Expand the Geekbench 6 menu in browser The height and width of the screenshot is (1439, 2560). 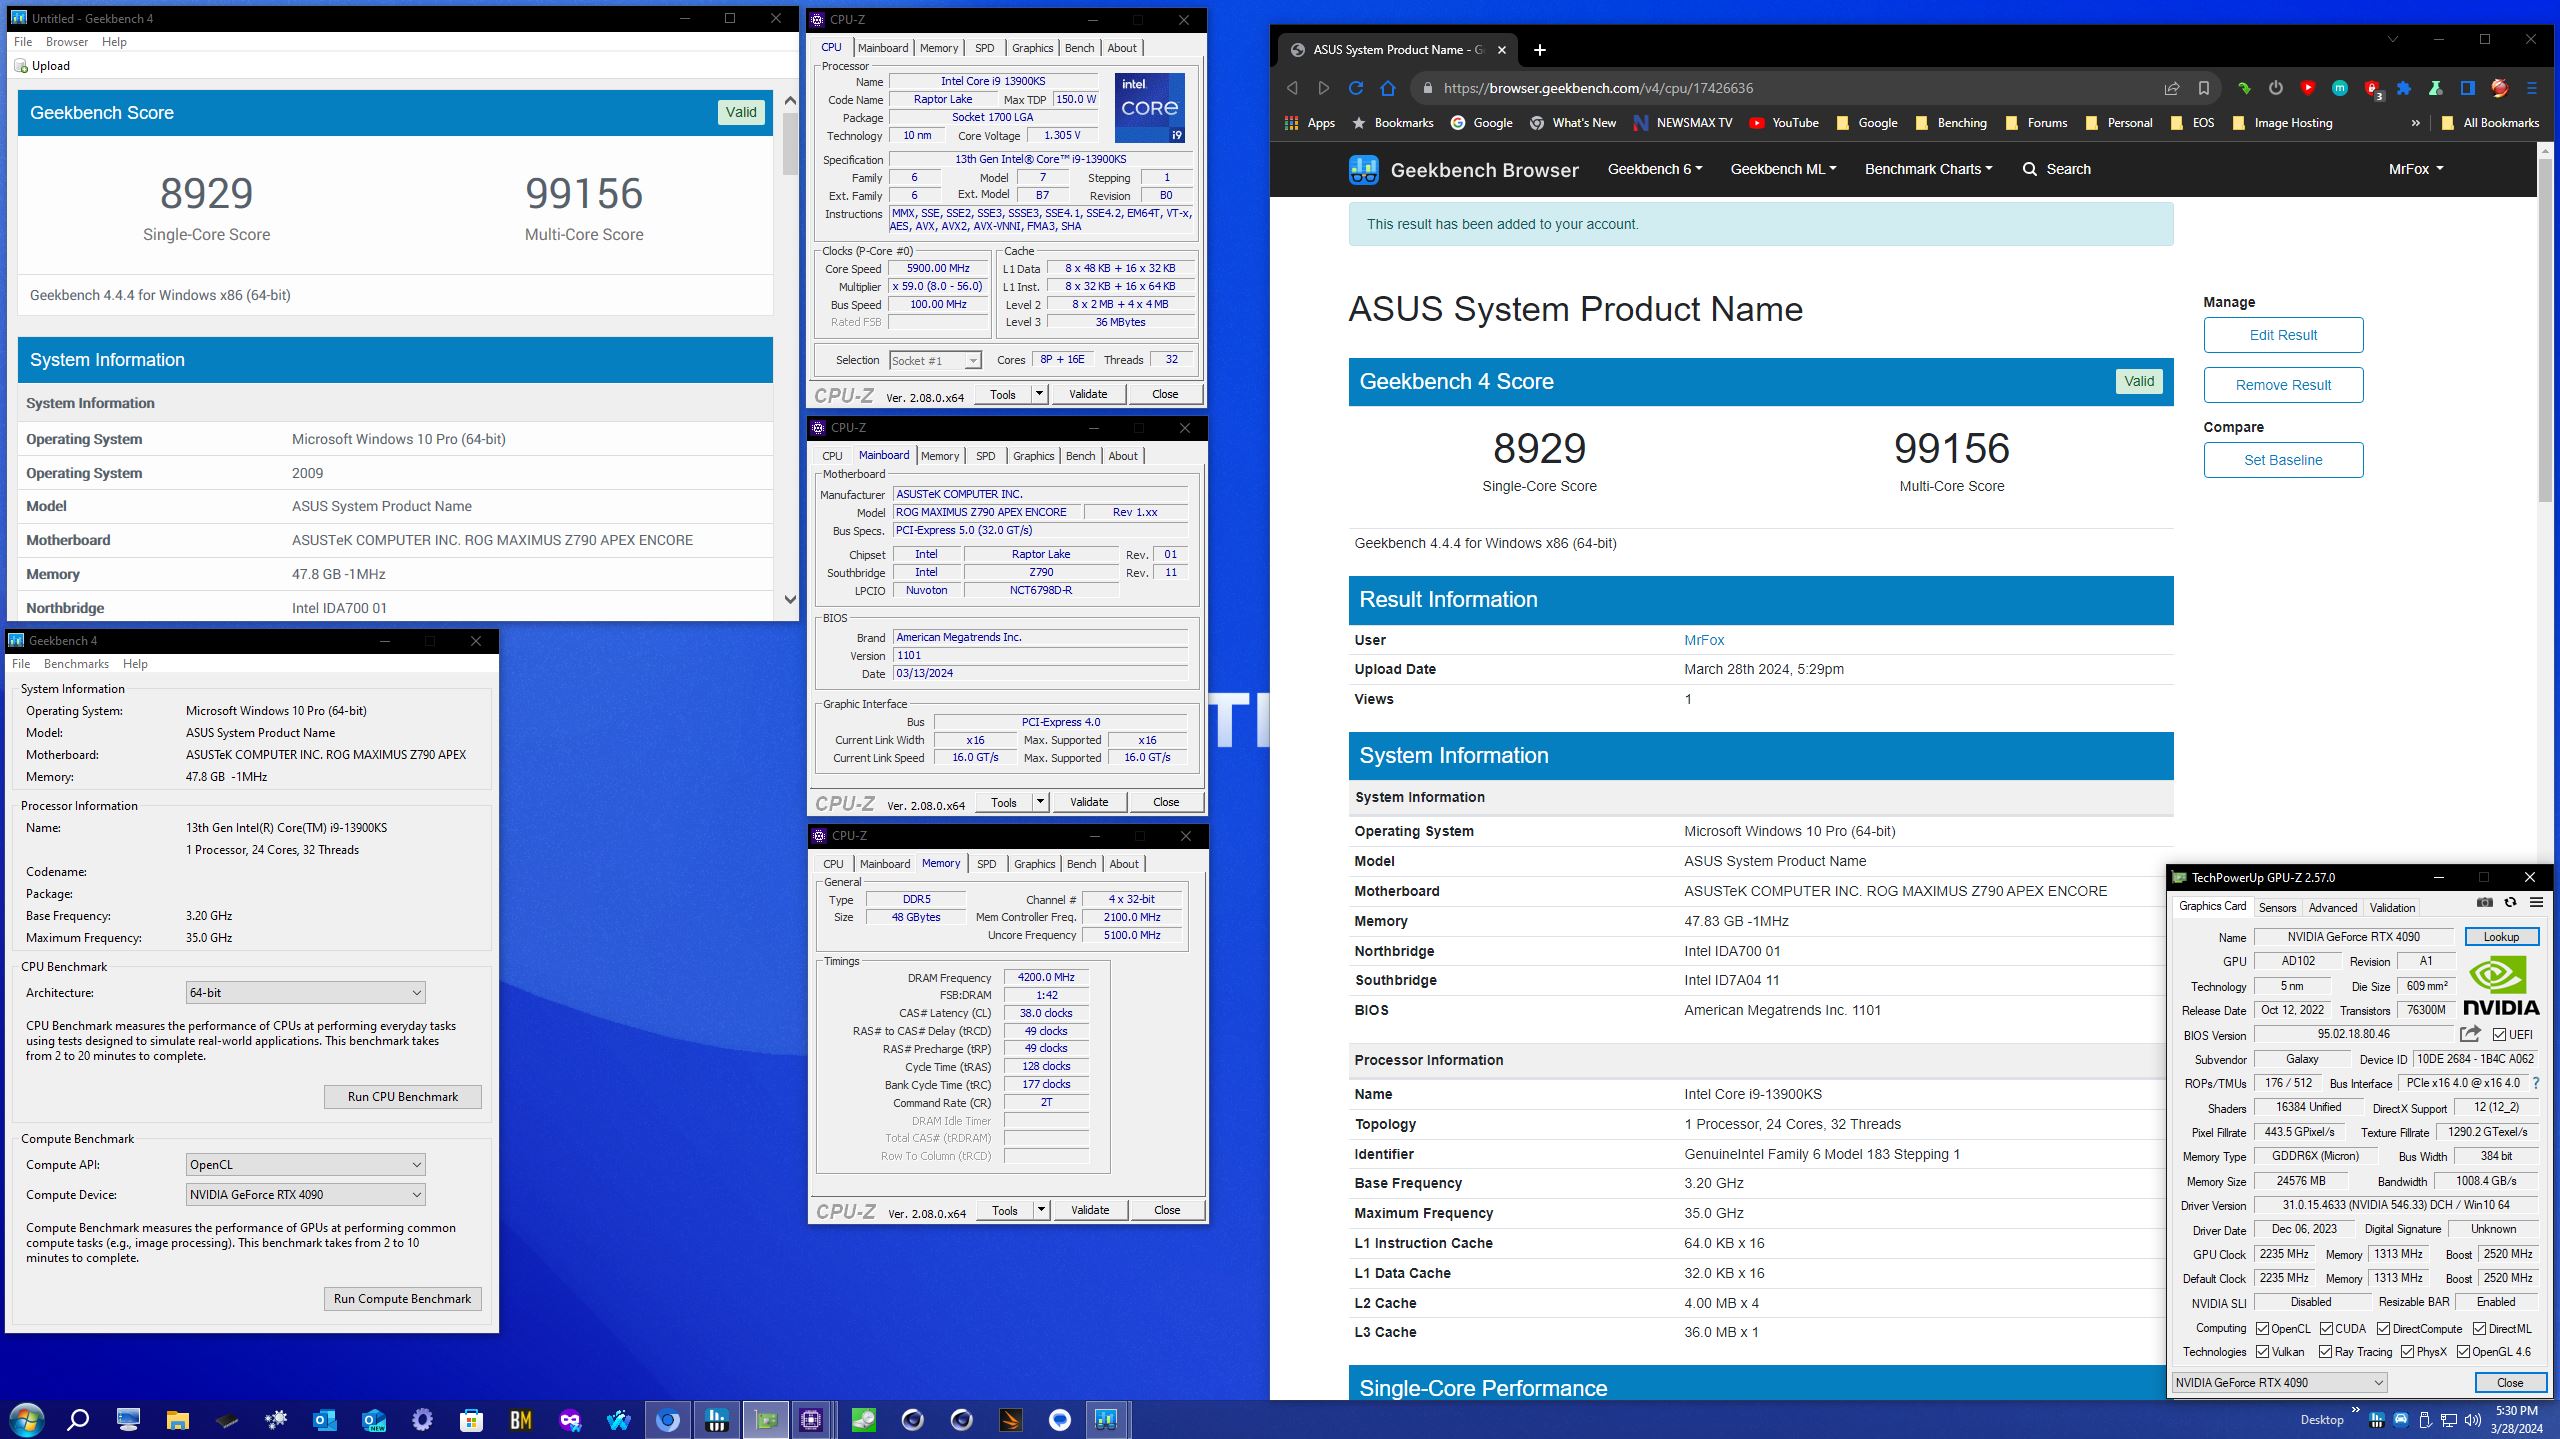tap(1655, 169)
